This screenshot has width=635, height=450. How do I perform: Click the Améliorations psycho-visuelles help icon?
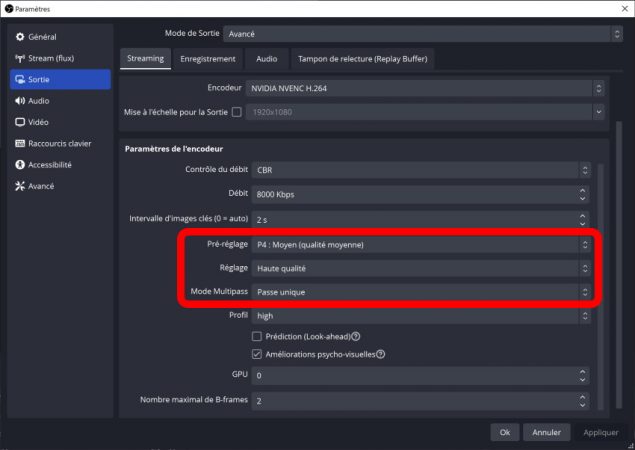[x=380, y=354]
